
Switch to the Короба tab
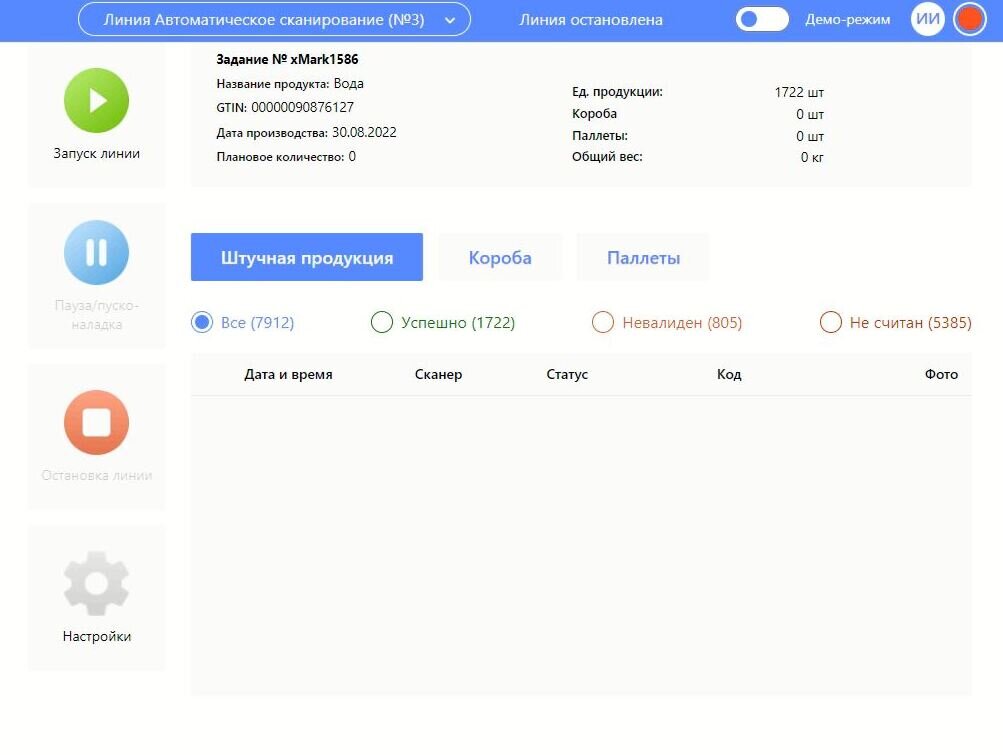(500, 257)
